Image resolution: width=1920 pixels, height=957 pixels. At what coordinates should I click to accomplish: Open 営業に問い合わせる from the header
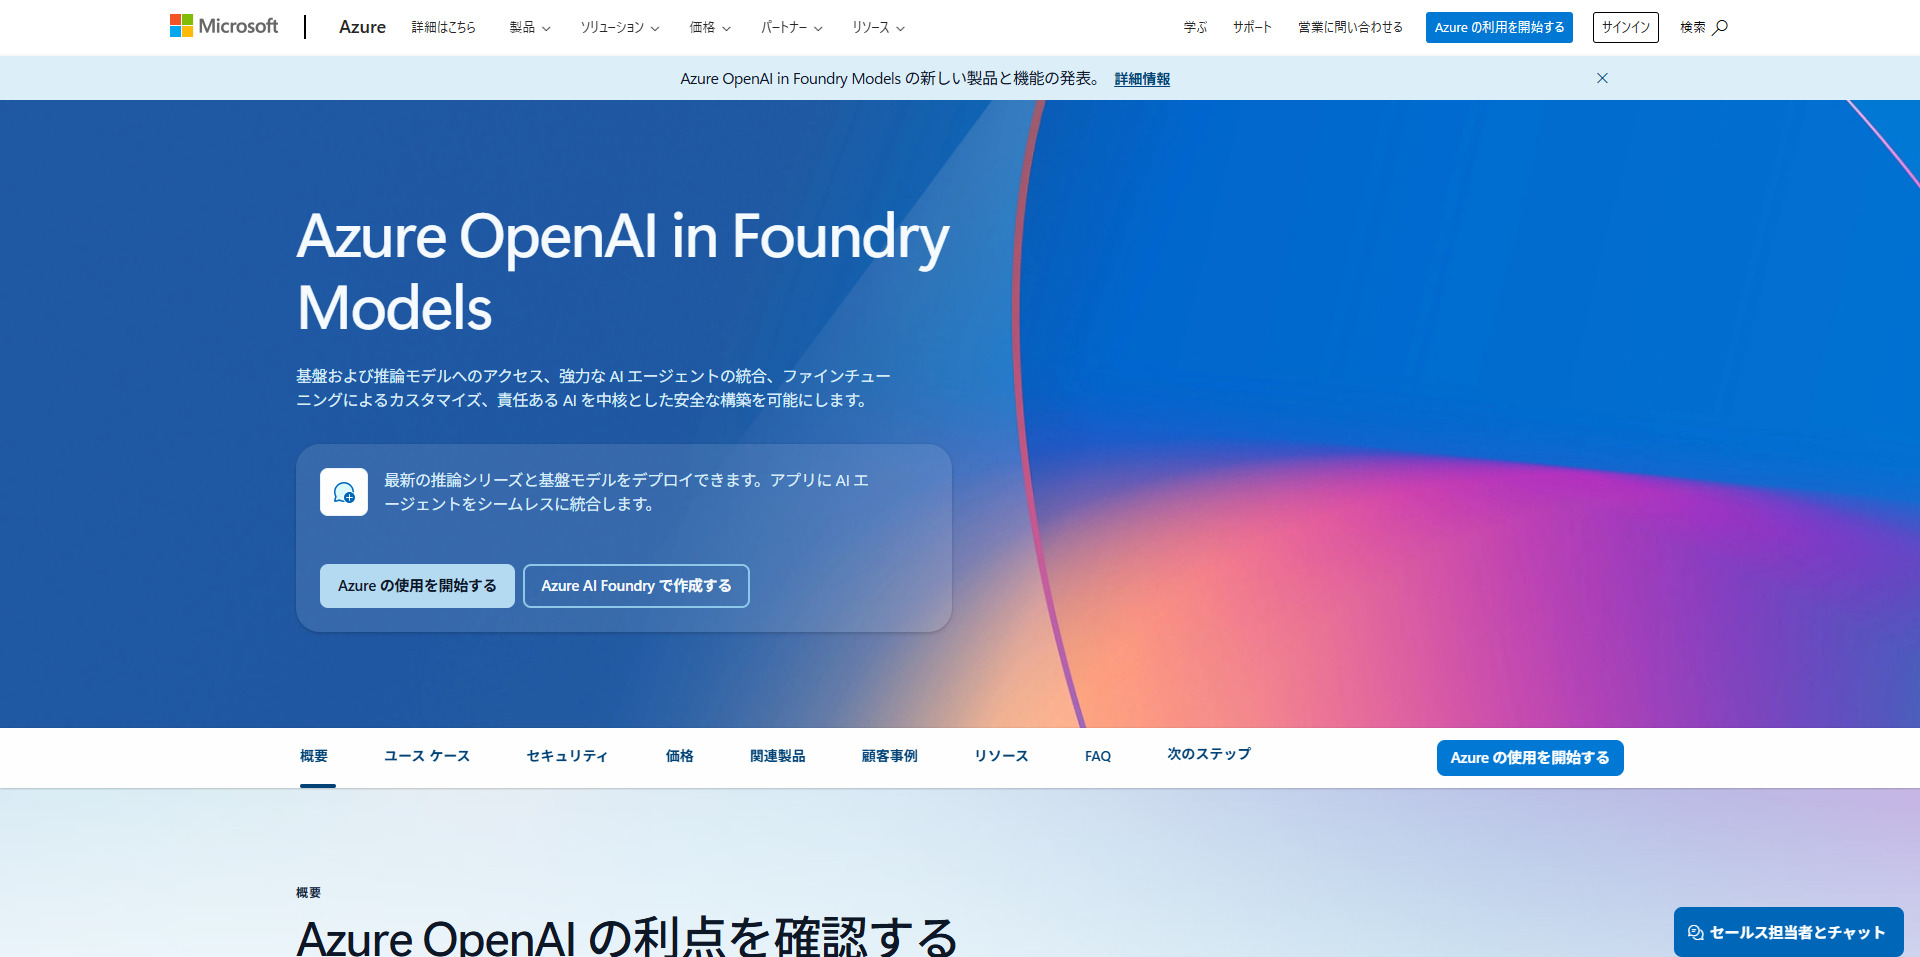(x=1349, y=27)
